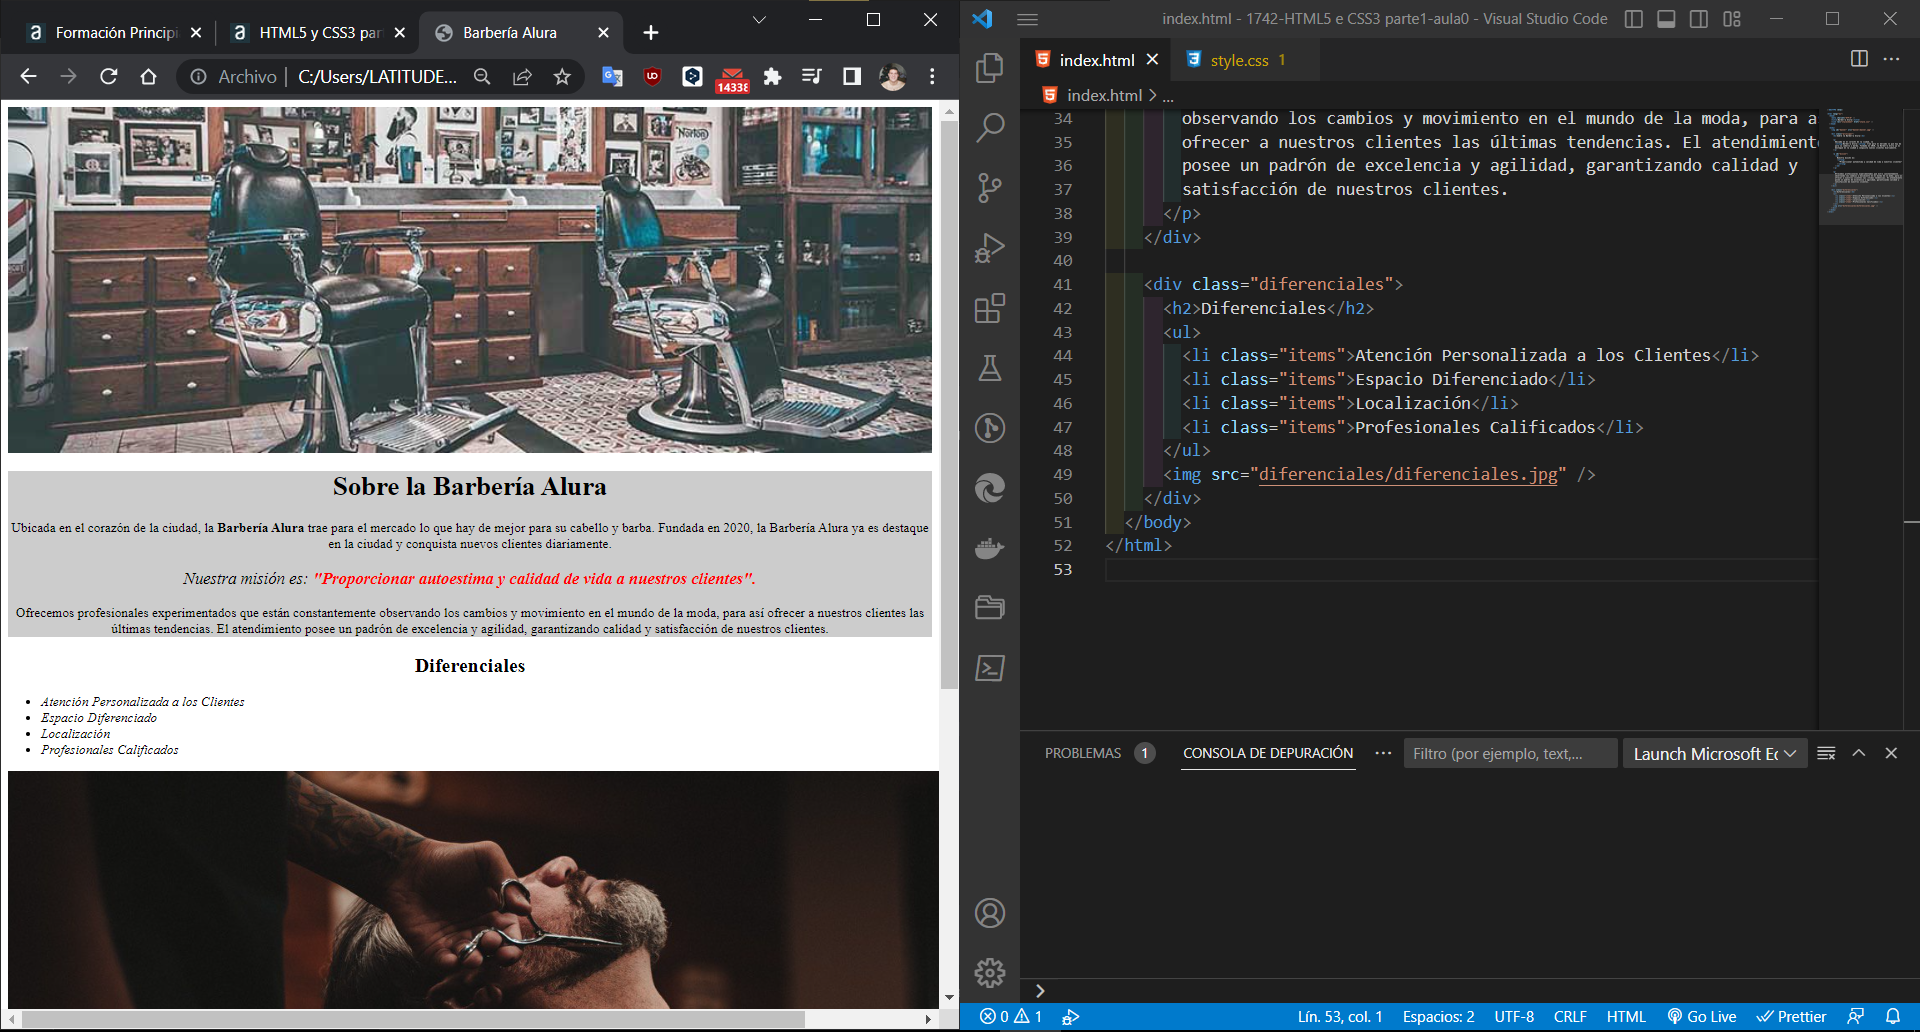Image resolution: width=1920 pixels, height=1032 pixels.
Task: Open the feedback icon in status bar
Action: (1856, 1017)
